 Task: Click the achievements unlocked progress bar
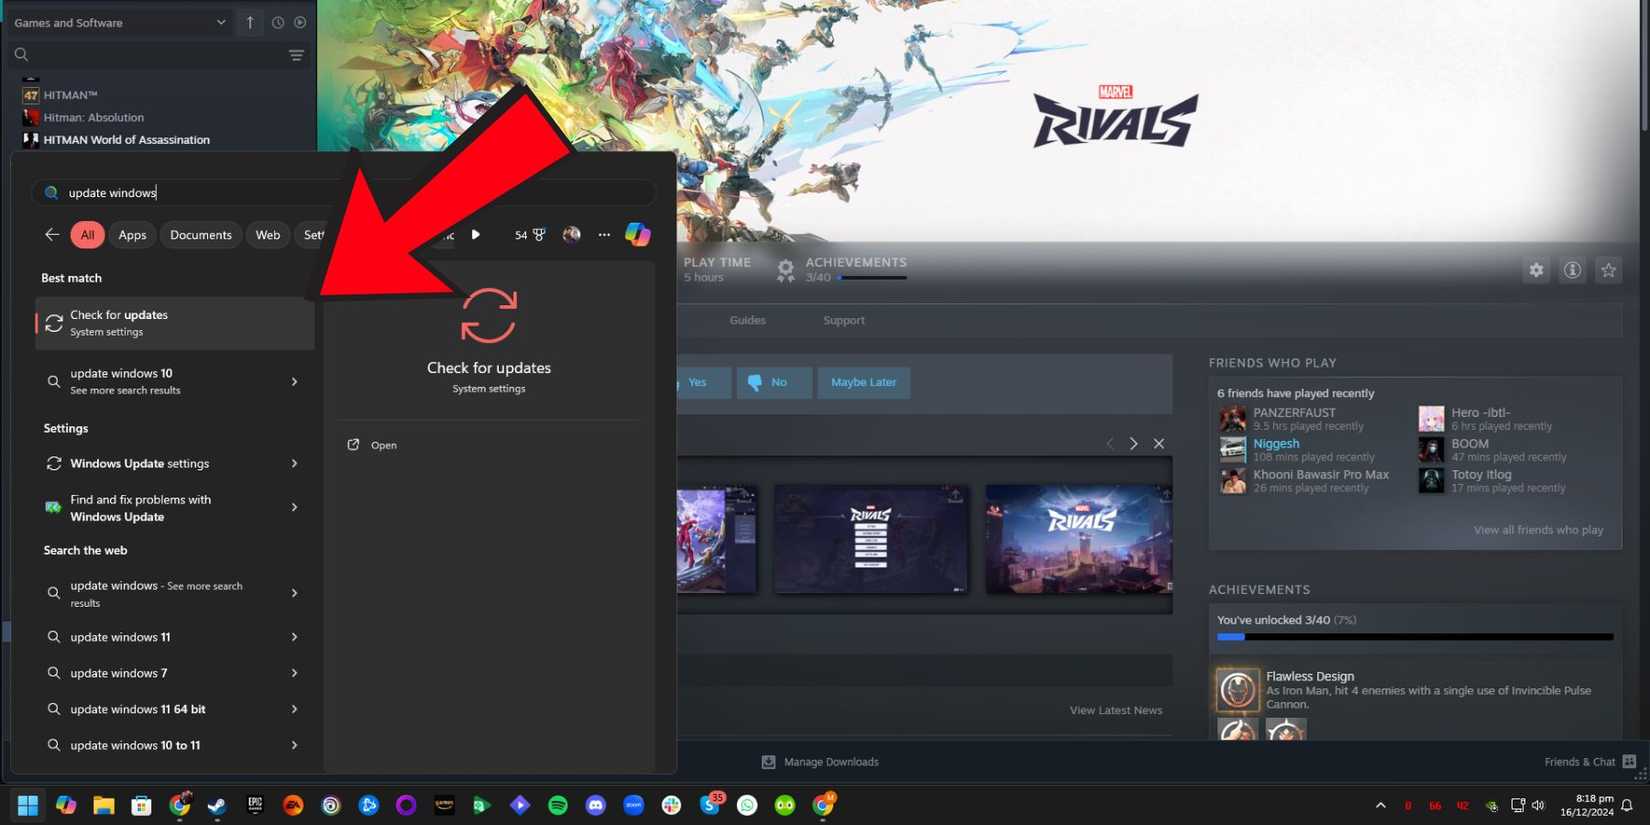(1415, 637)
